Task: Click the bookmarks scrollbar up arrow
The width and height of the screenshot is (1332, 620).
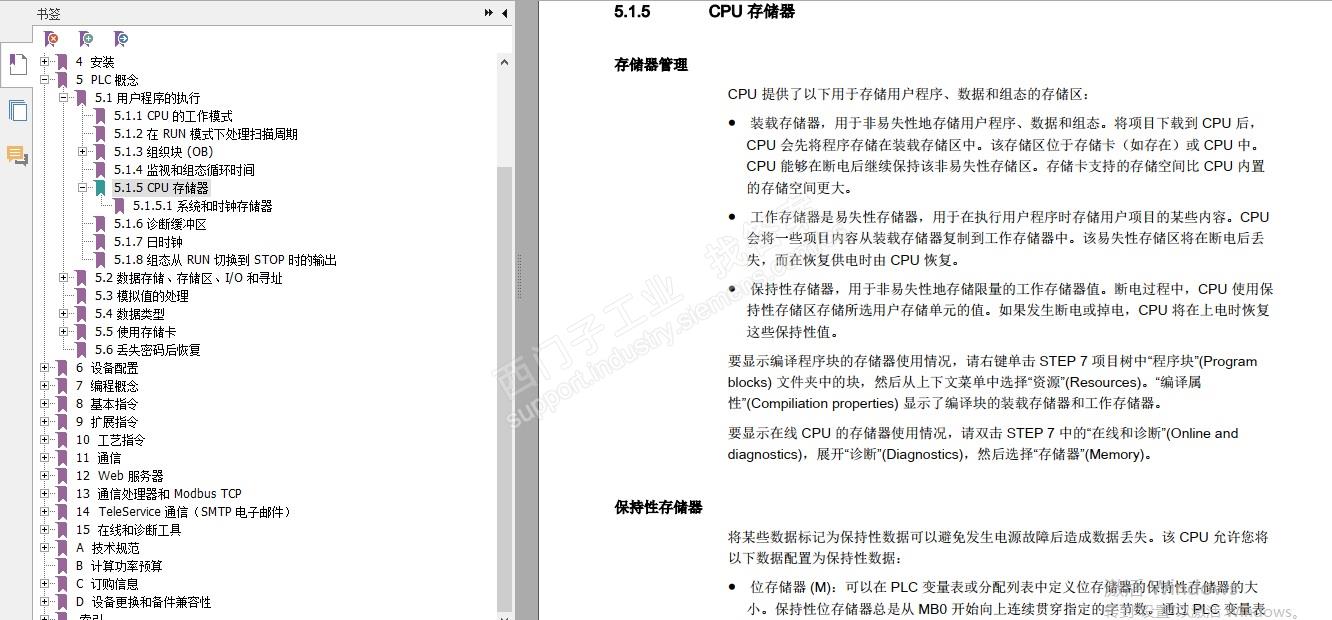Action: pos(504,61)
